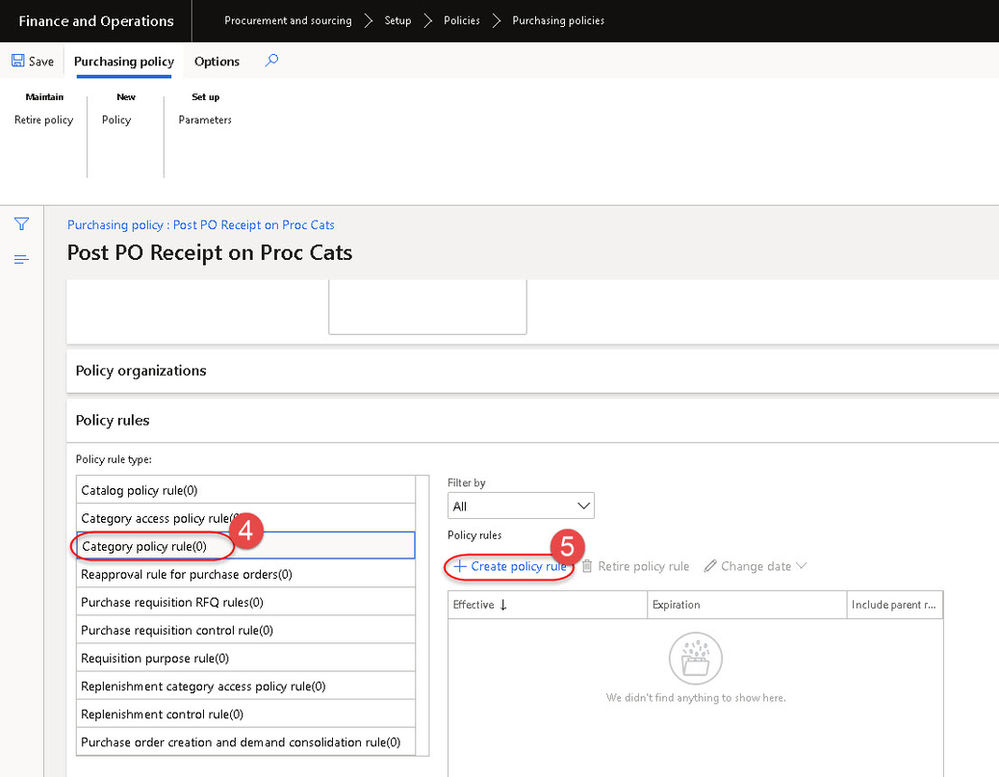Screen dimensions: 999x777
Task: Collapse the Policy organizations section
Action: [140, 370]
